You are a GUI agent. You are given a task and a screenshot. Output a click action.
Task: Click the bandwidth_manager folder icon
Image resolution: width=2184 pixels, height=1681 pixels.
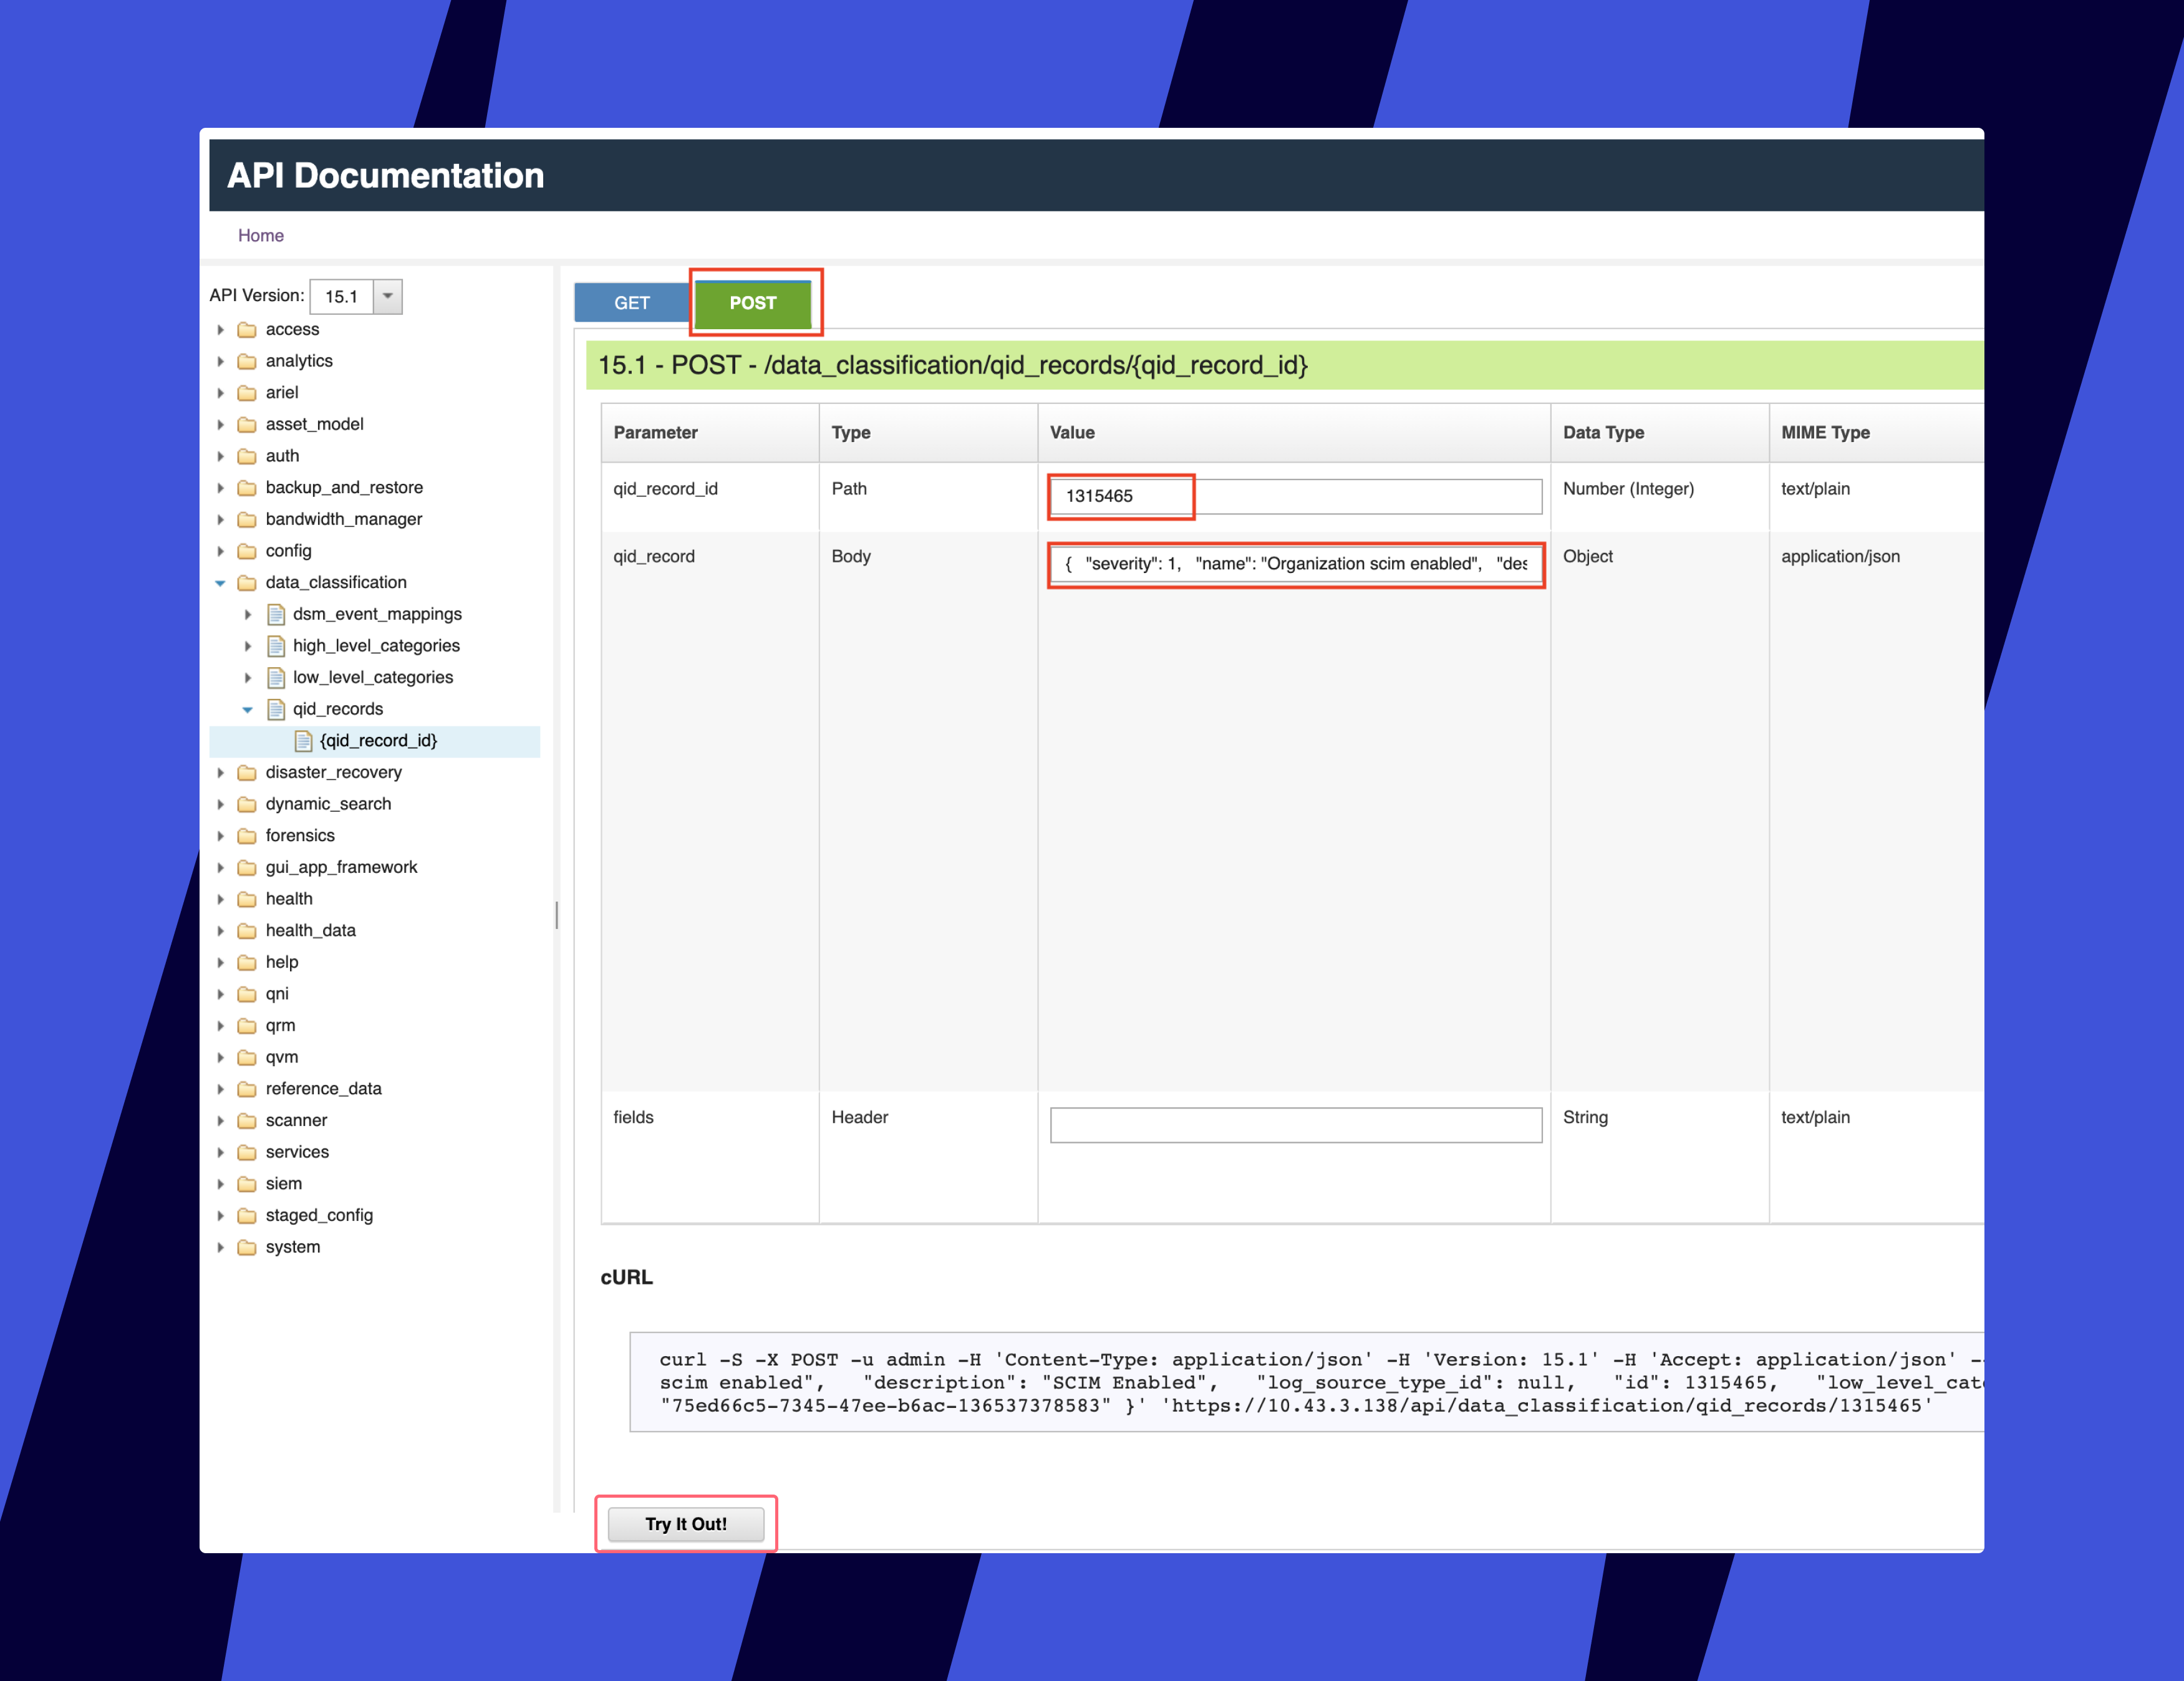tap(247, 520)
